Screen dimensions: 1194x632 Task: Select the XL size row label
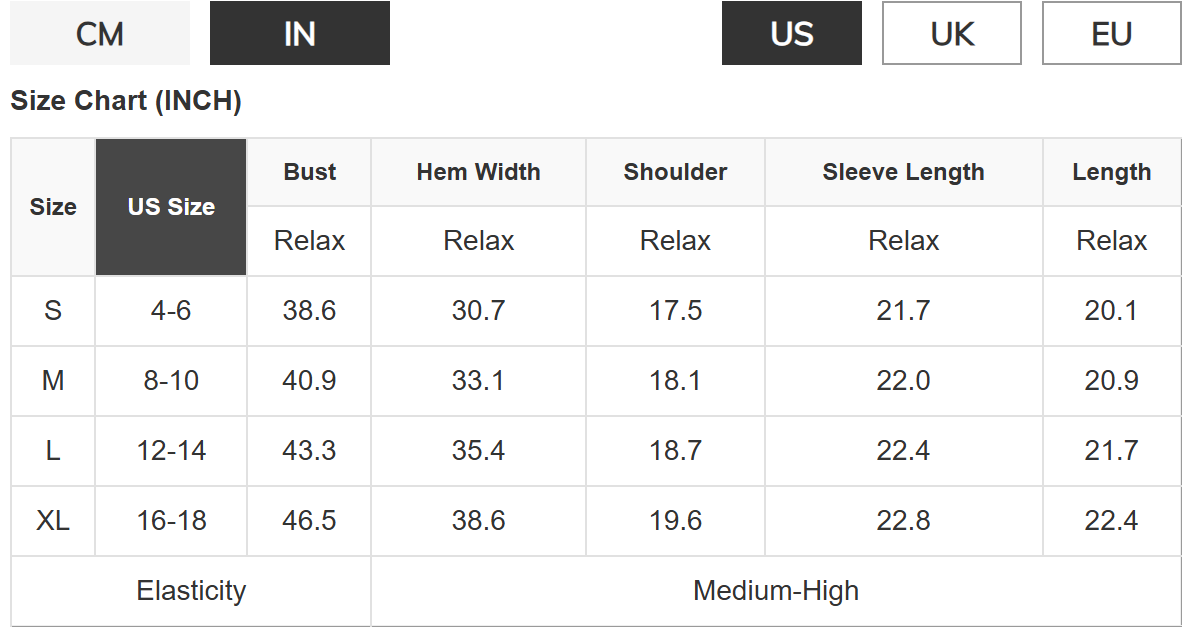[53, 521]
